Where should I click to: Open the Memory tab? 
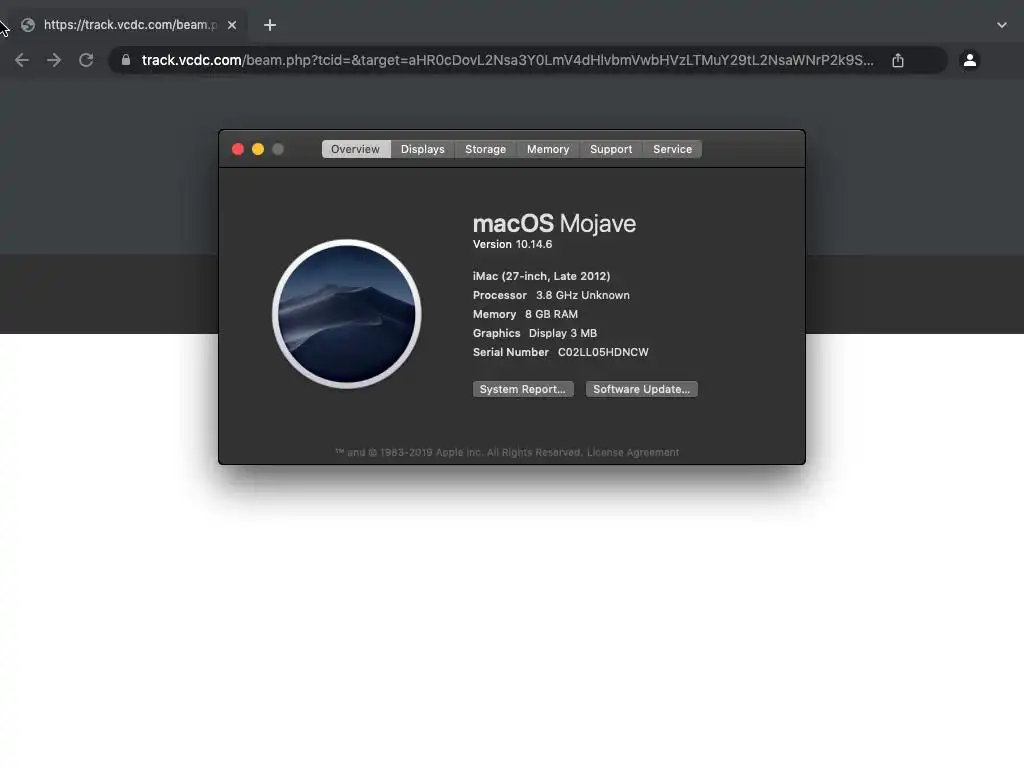pos(548,149)
